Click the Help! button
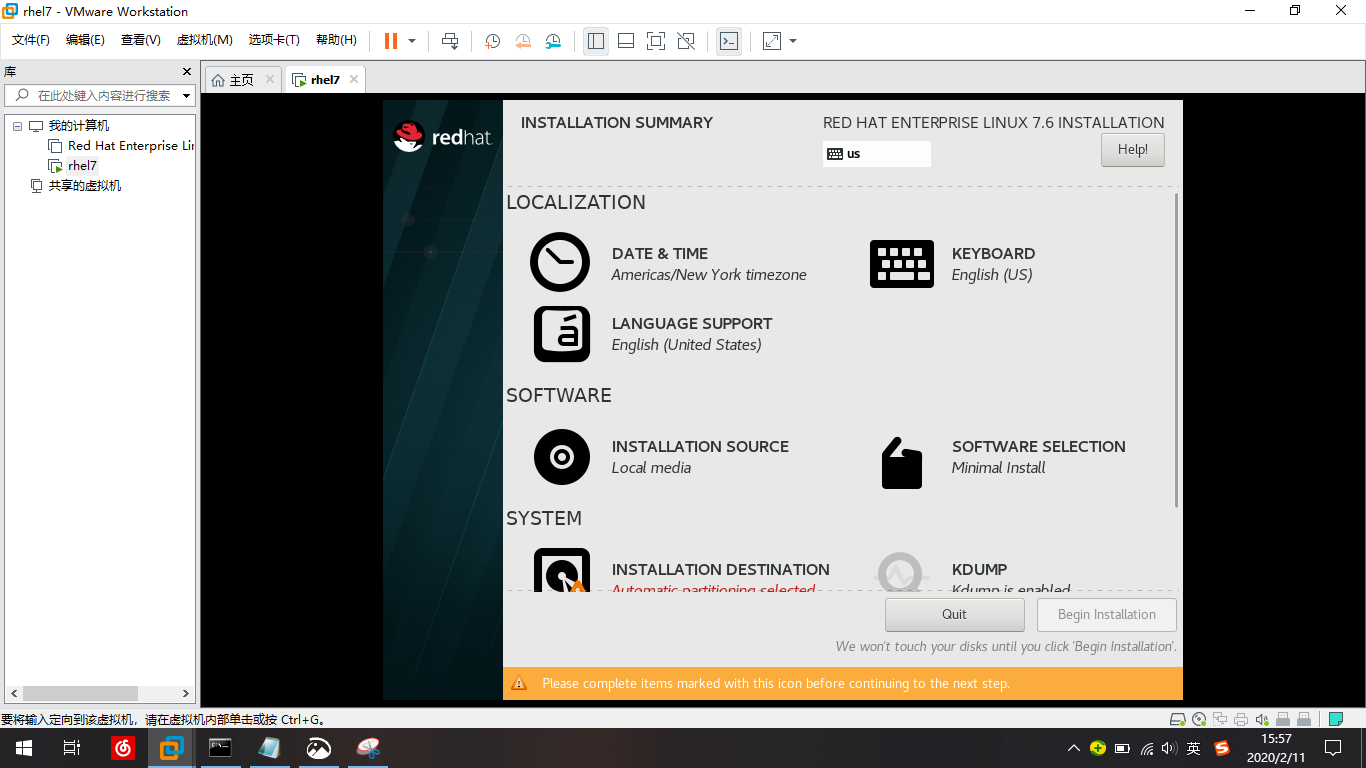This screenshot has height=768, width=1366. tap(1133, 150)
